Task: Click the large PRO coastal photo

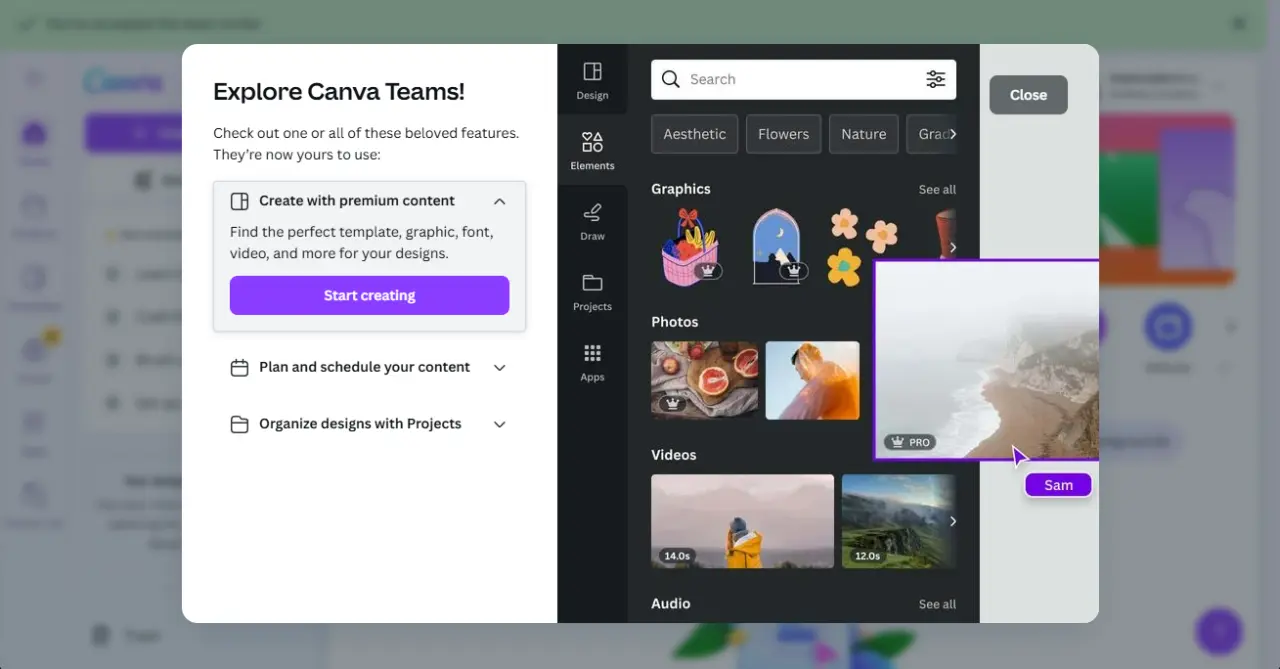Action: pos(986,360)
